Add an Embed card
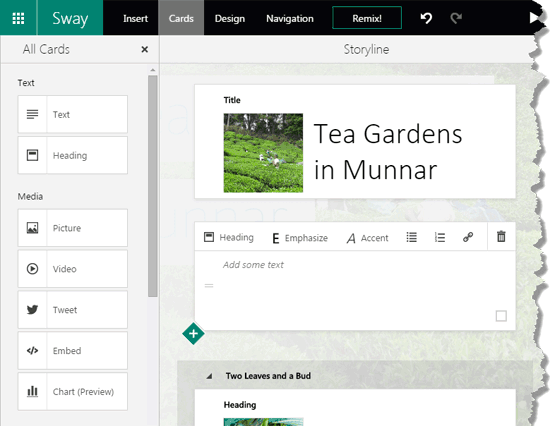This screenshot has width=550, height=426. point(73,351)
